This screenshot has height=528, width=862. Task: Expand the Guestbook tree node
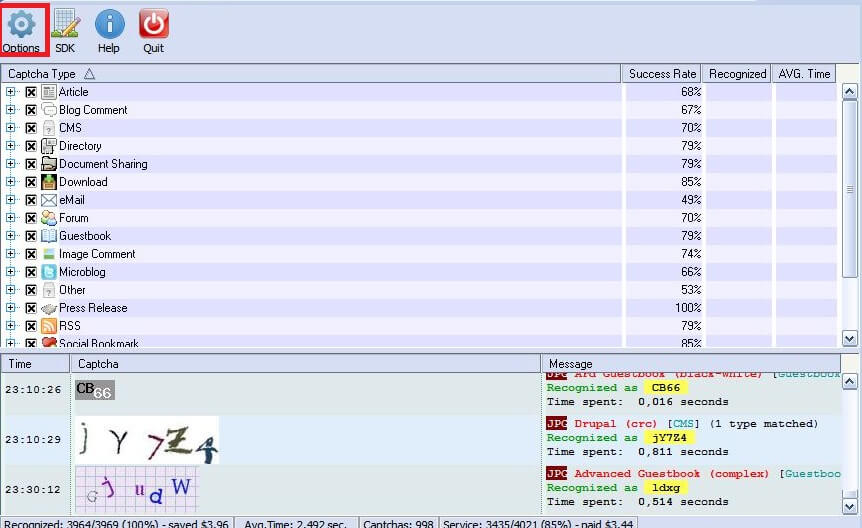coord(11,236)
